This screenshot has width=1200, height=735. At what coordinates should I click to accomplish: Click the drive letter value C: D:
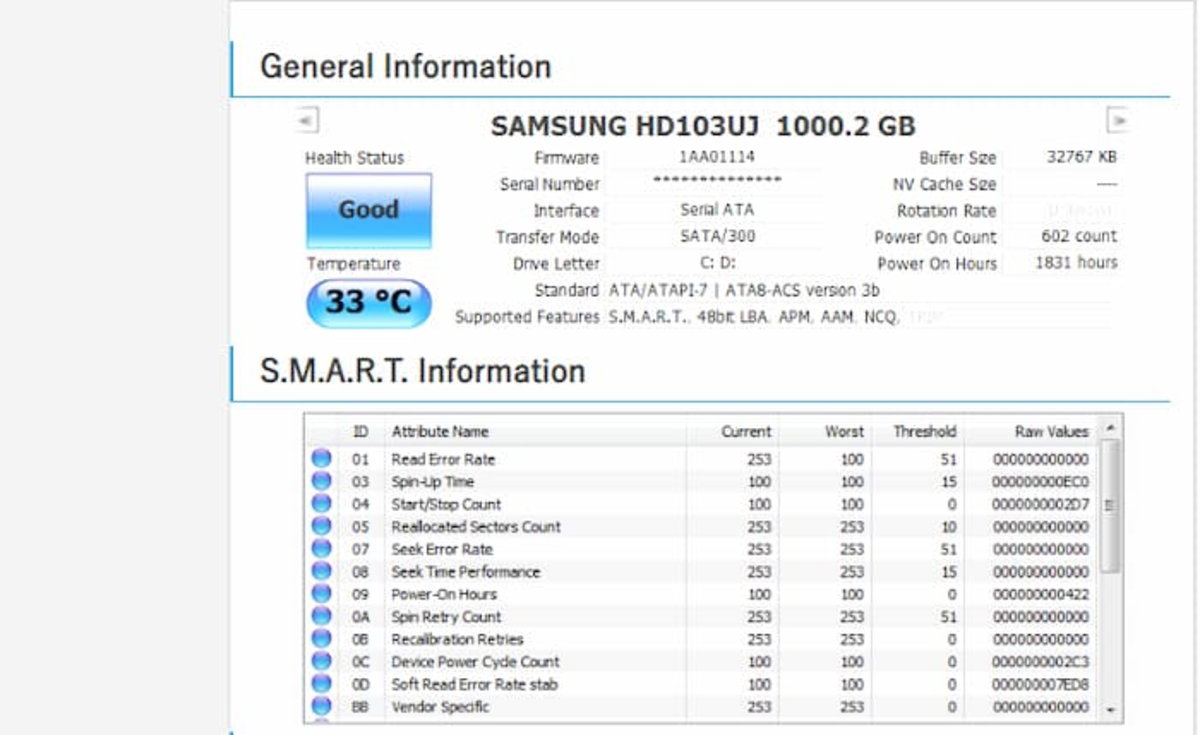717,263
